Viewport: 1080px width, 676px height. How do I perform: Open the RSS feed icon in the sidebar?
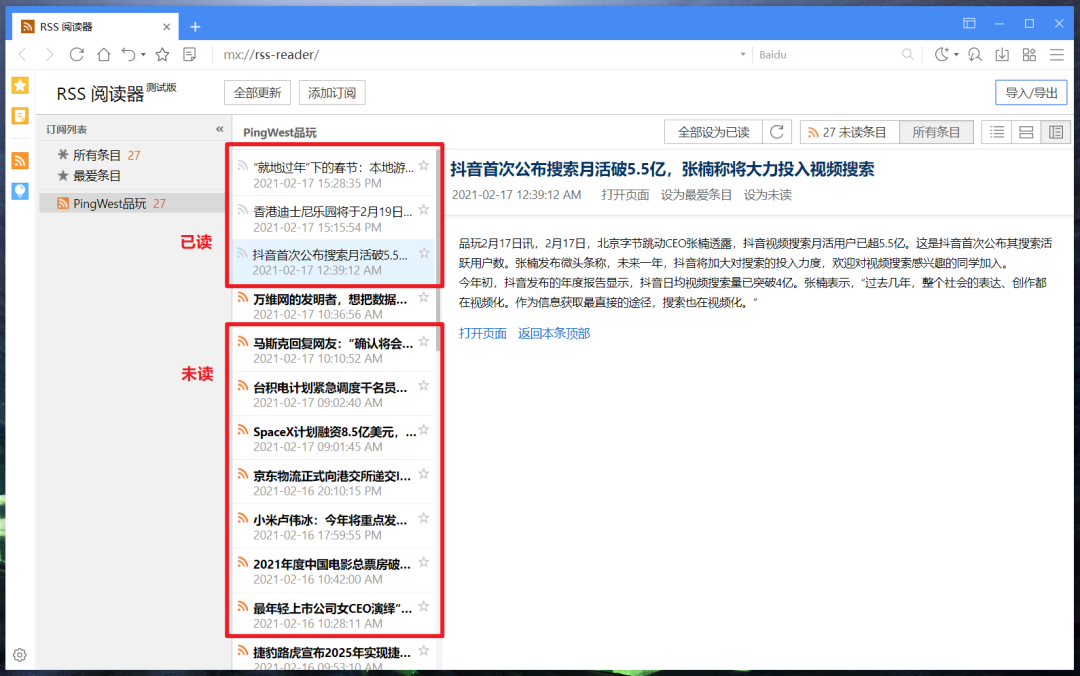[20, 161]
